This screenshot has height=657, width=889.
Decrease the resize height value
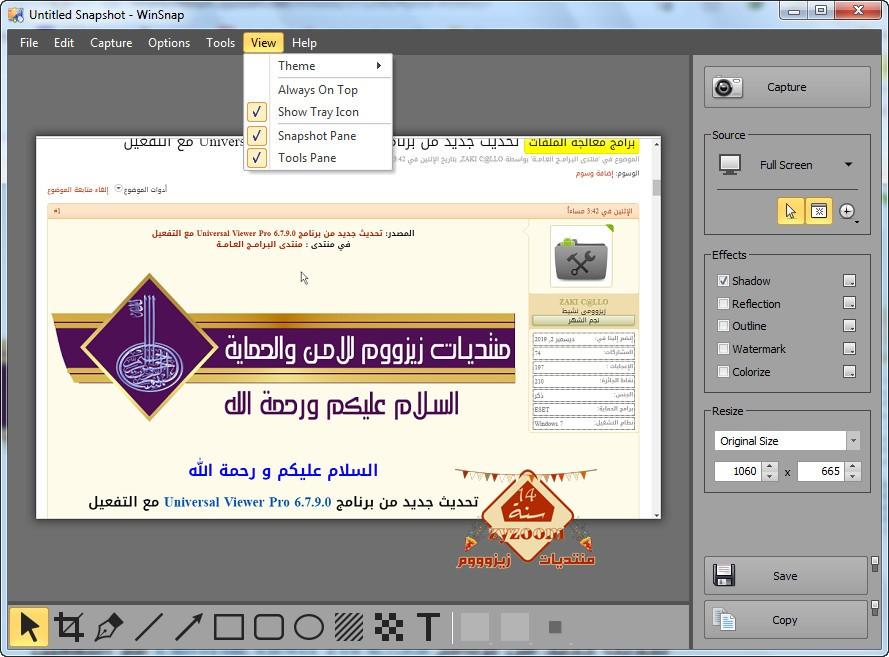(x=853, y=476)
